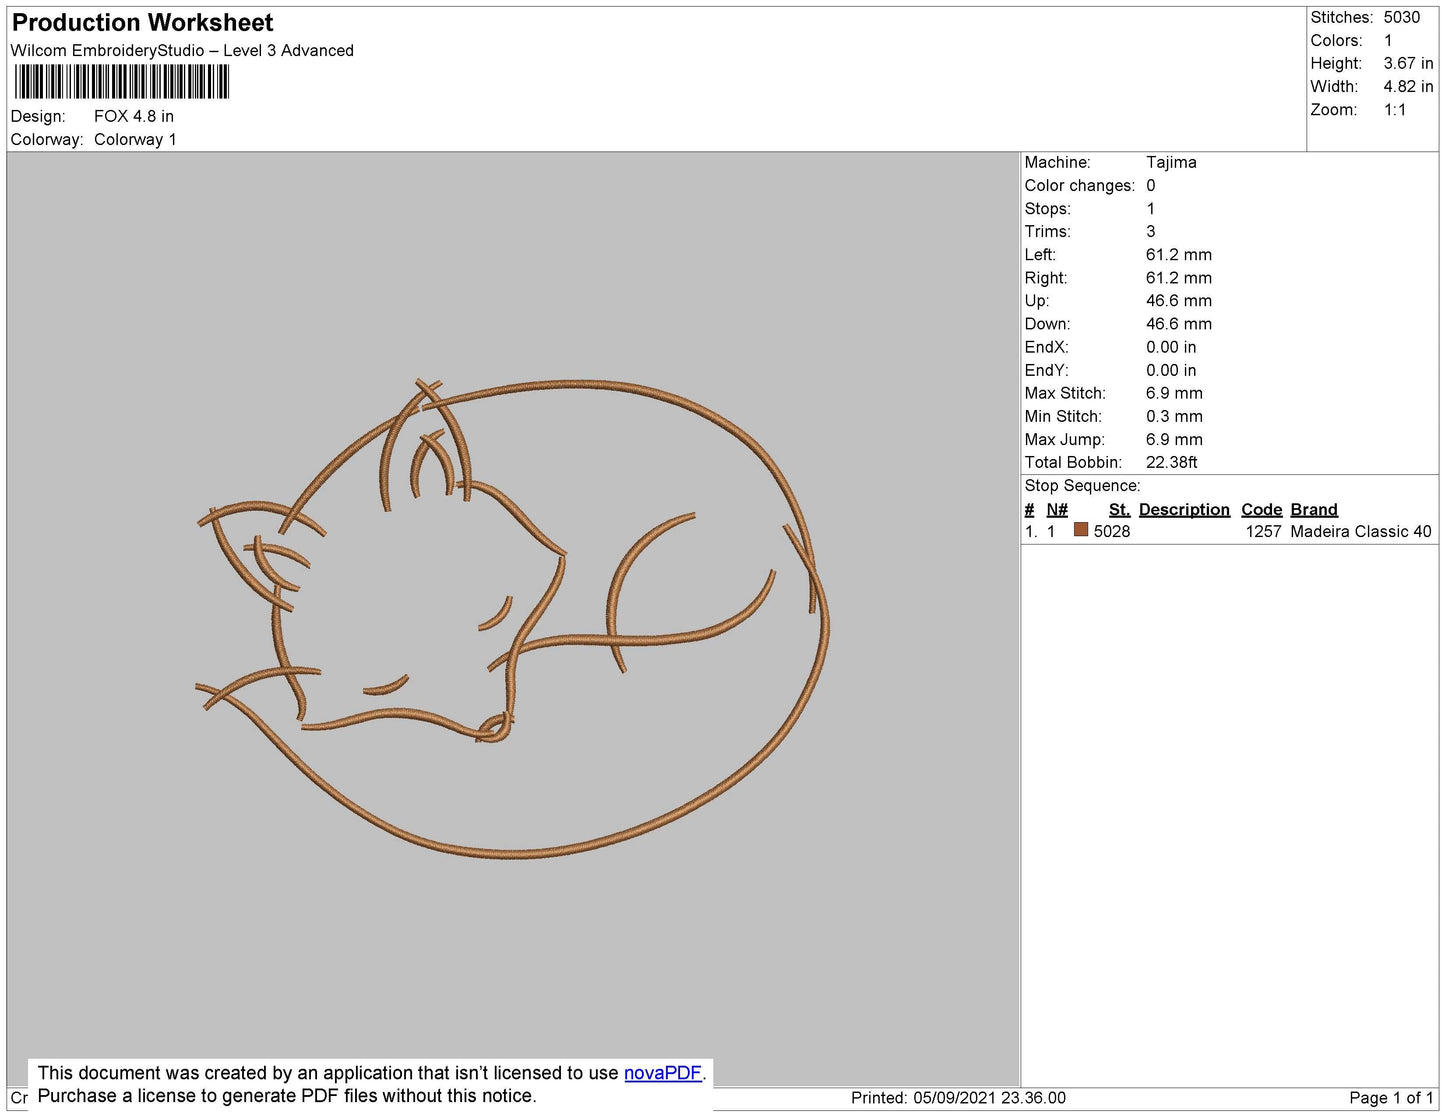Click the brown thread color swatch
Screen dimensions: 1445x1117
click(1081, 530)
